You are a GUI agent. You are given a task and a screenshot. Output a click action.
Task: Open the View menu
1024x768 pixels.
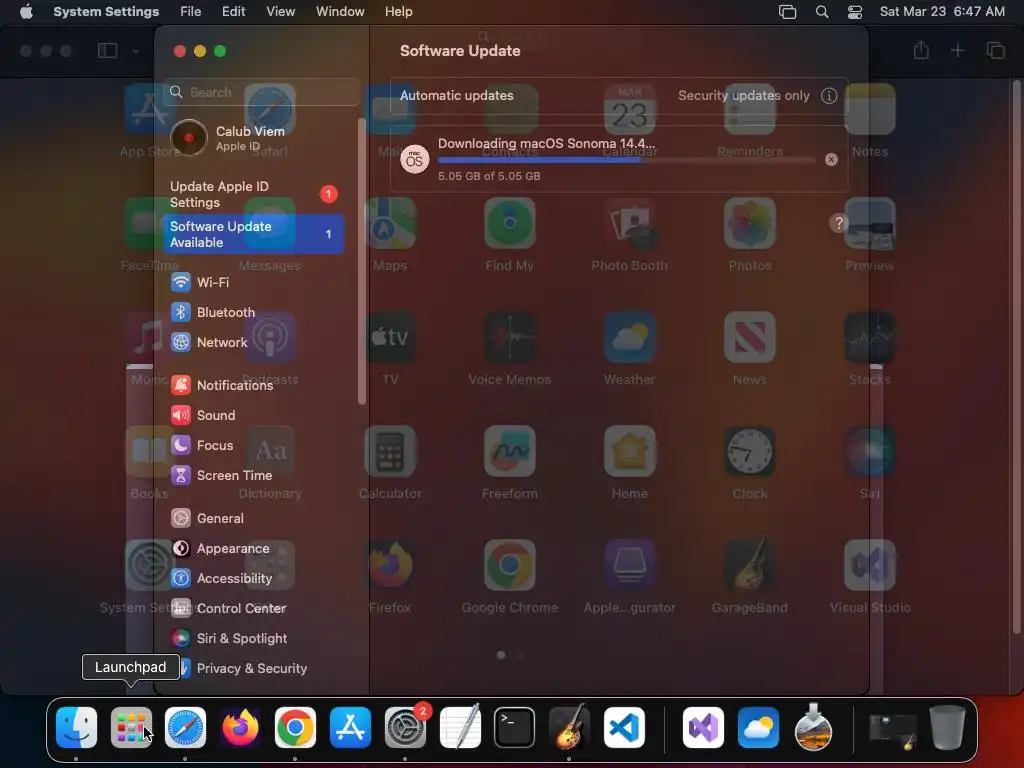pyautogui.click(x=280, y=12)
